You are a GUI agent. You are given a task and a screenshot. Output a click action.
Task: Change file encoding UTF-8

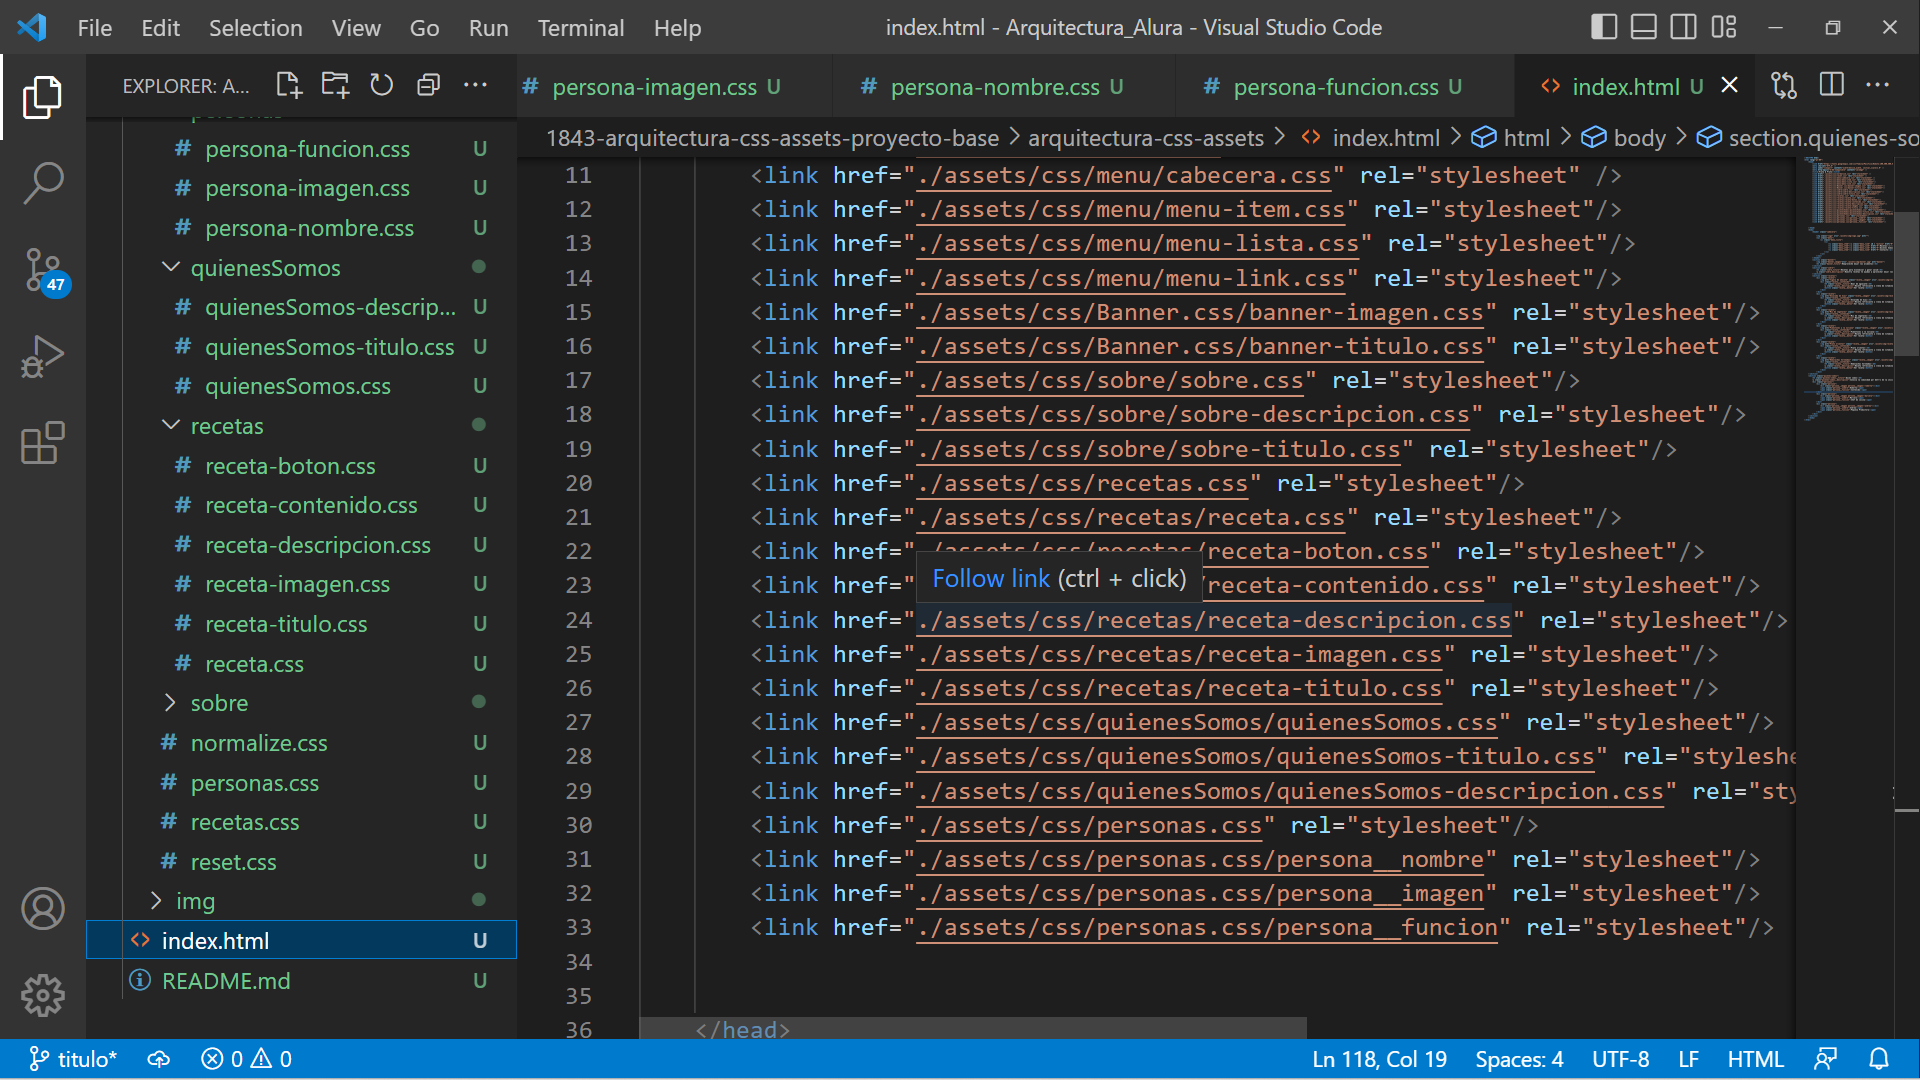(1620, 1059)
